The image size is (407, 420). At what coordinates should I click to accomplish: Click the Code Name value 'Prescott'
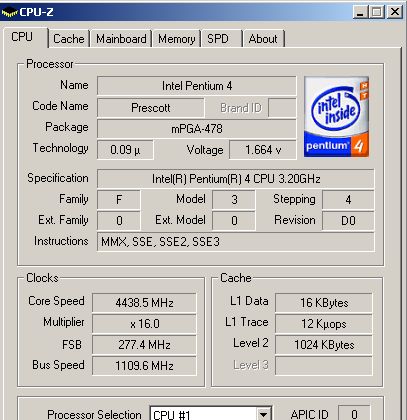click(151, 108)
